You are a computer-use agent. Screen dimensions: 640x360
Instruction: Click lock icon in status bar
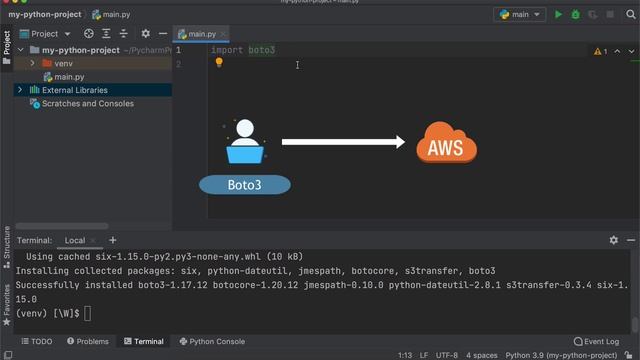pyautogui.click(x=629, y=355)
